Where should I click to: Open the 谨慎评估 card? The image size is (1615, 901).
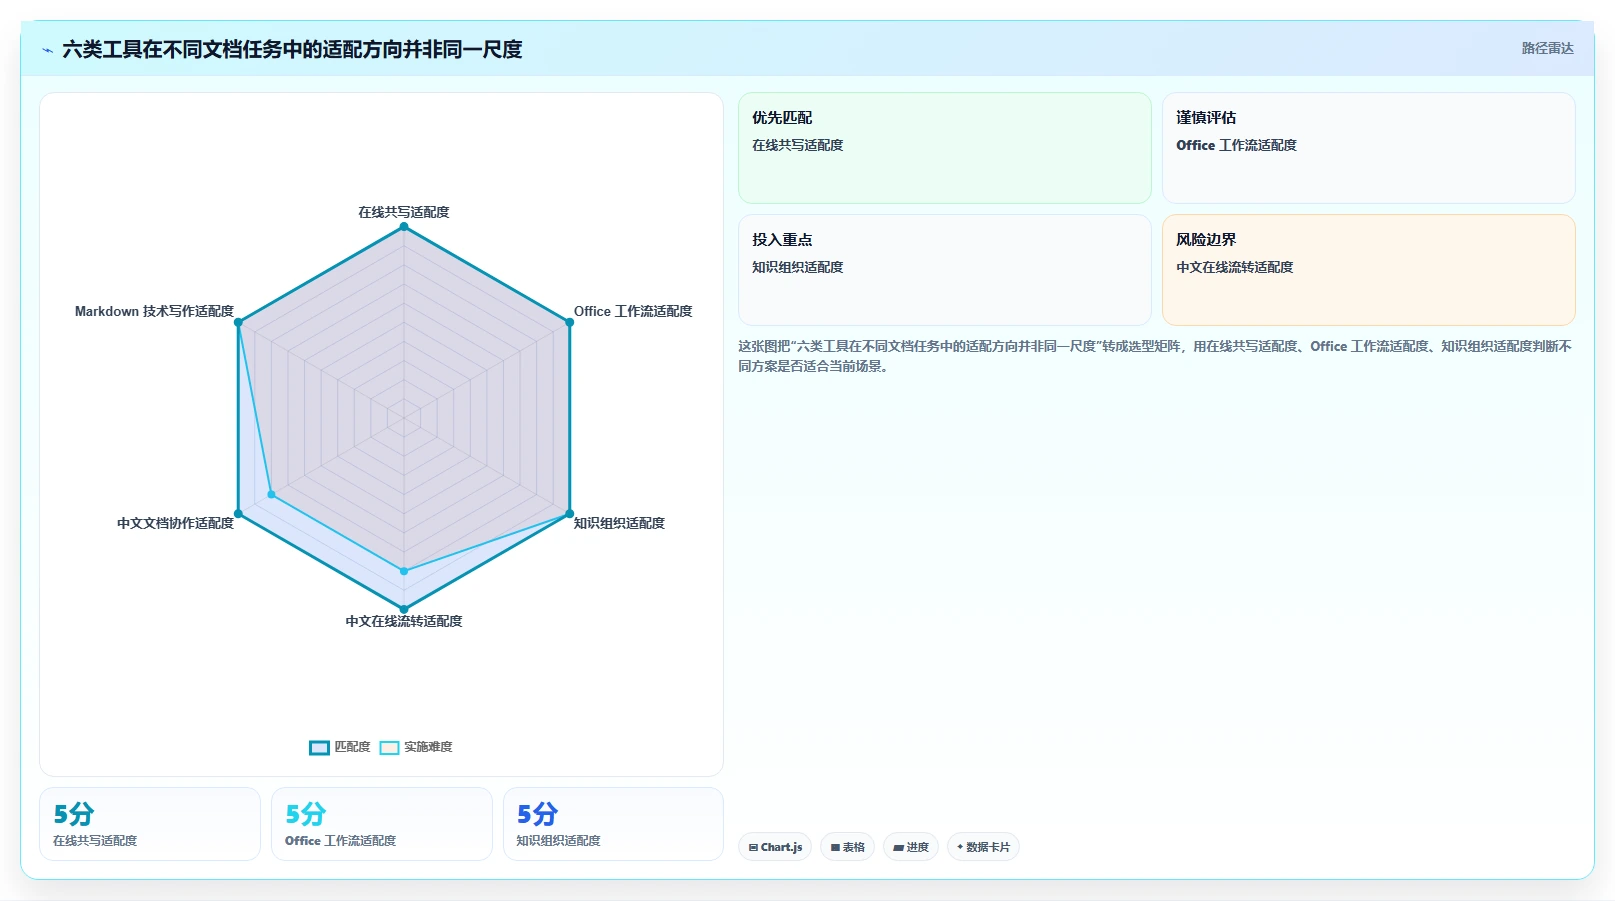pyautogui.click(x=1368, y=148)
